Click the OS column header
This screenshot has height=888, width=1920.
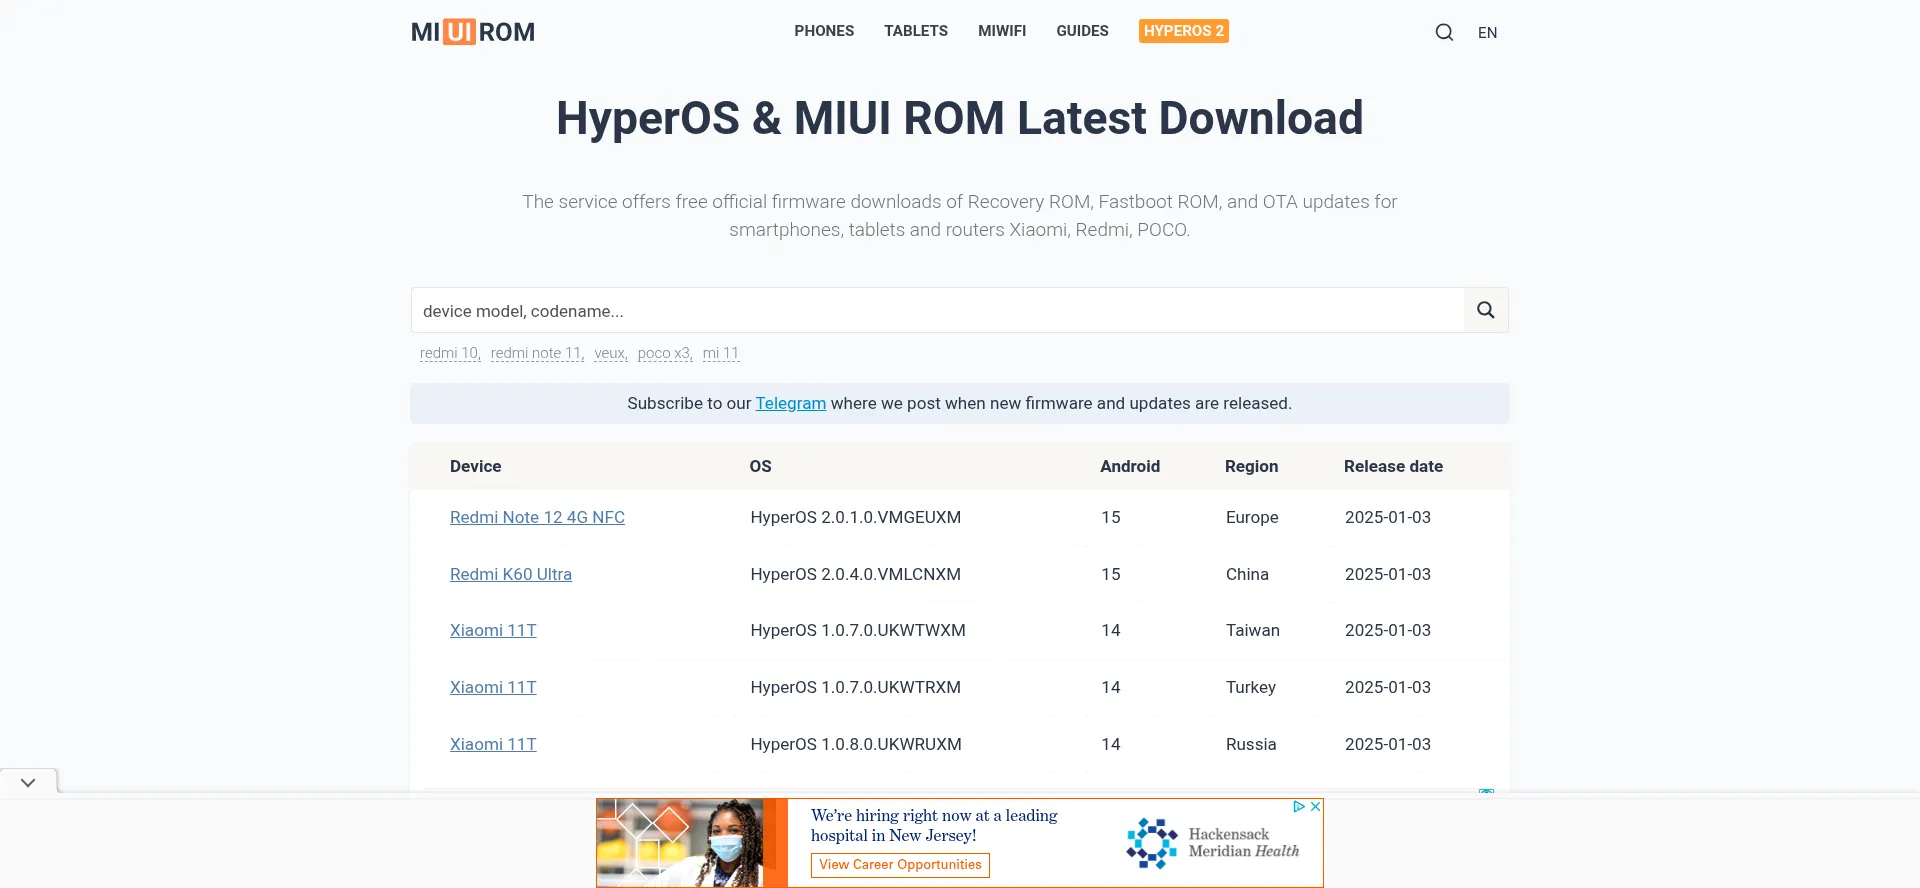pyautogui.click(x=760, y=466)
